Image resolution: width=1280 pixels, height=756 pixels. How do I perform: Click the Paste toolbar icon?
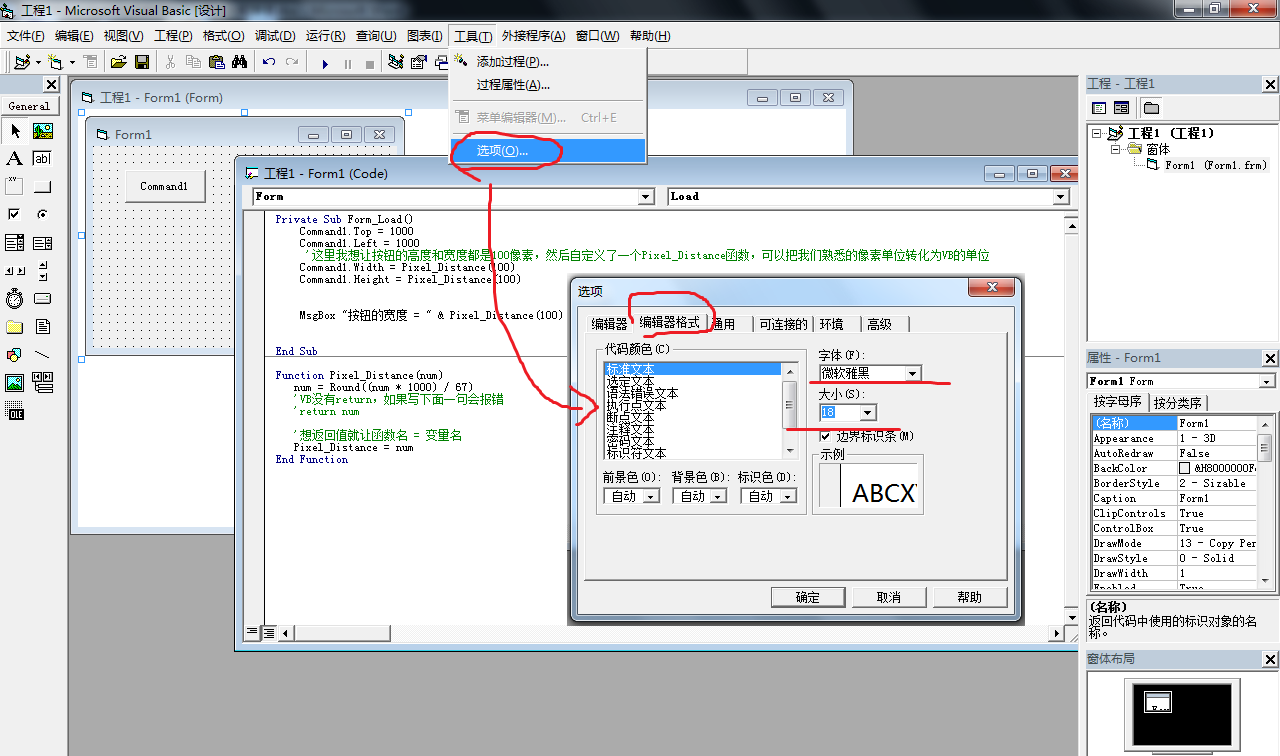click(x=216, y=62)
